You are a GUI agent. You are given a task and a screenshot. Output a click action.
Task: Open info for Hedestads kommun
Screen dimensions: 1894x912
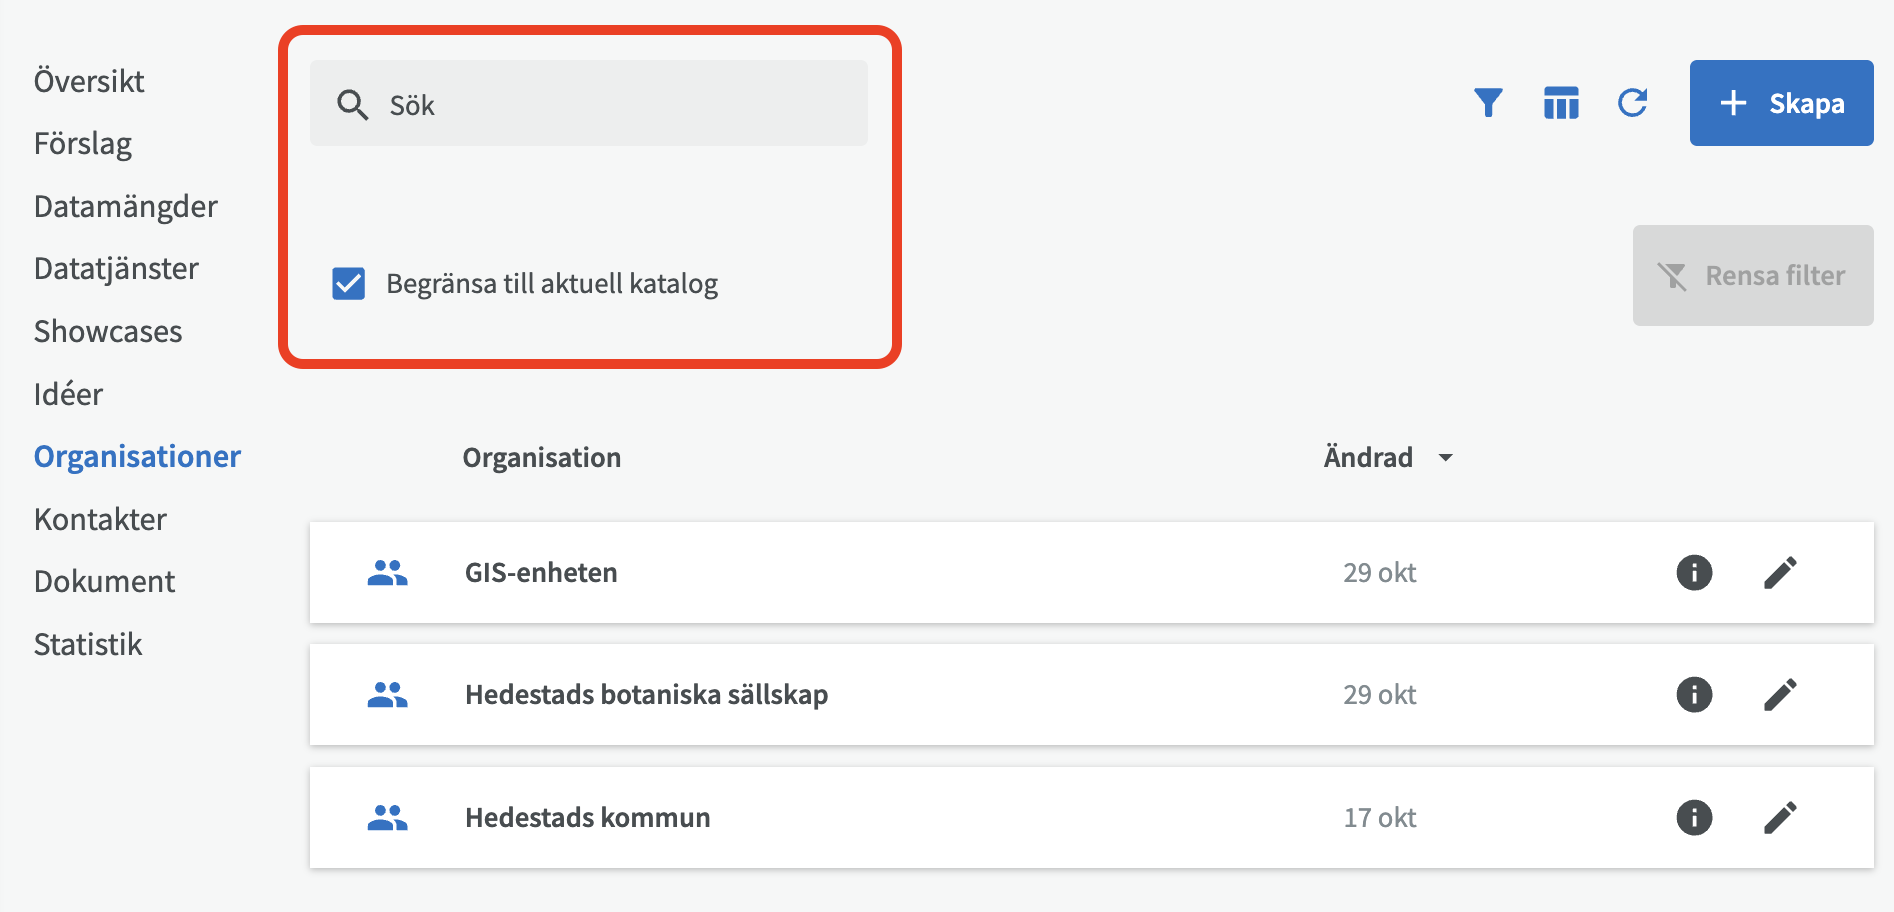coord(1693,817)
